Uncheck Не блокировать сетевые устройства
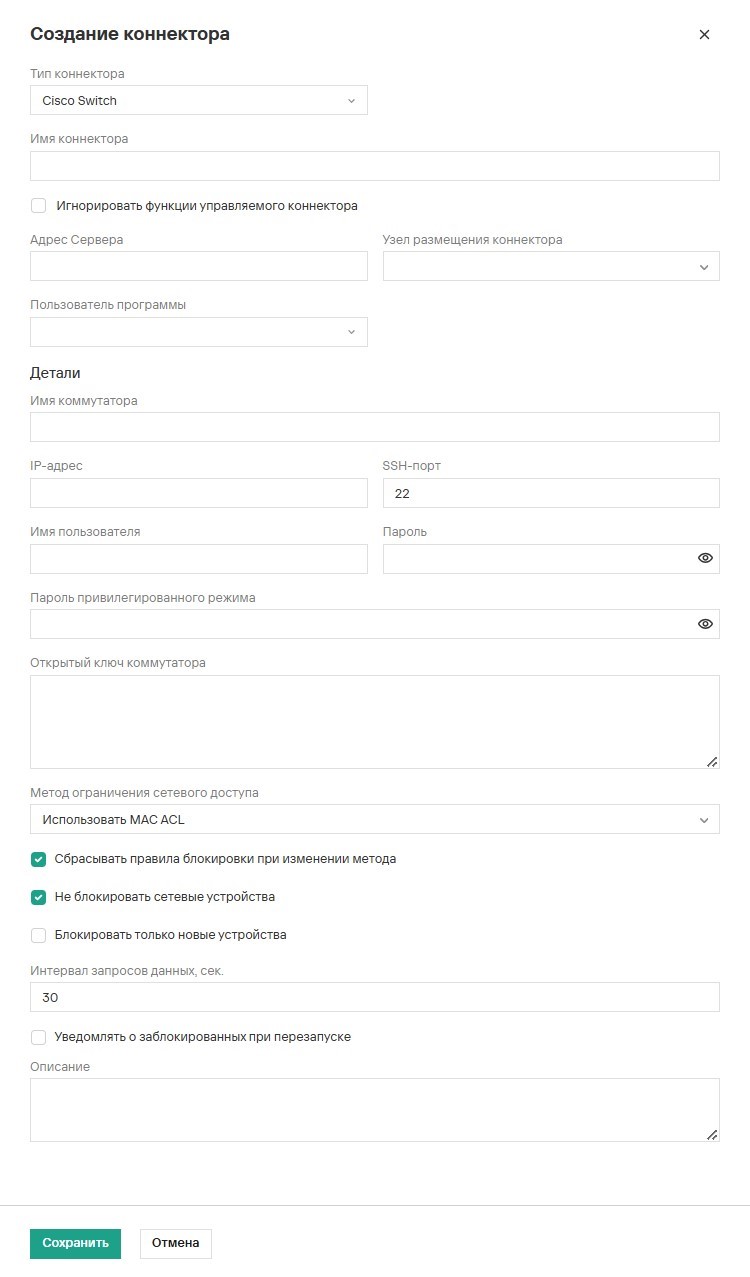This screenshot has height=1277, width=750. (x=39, y=897)
